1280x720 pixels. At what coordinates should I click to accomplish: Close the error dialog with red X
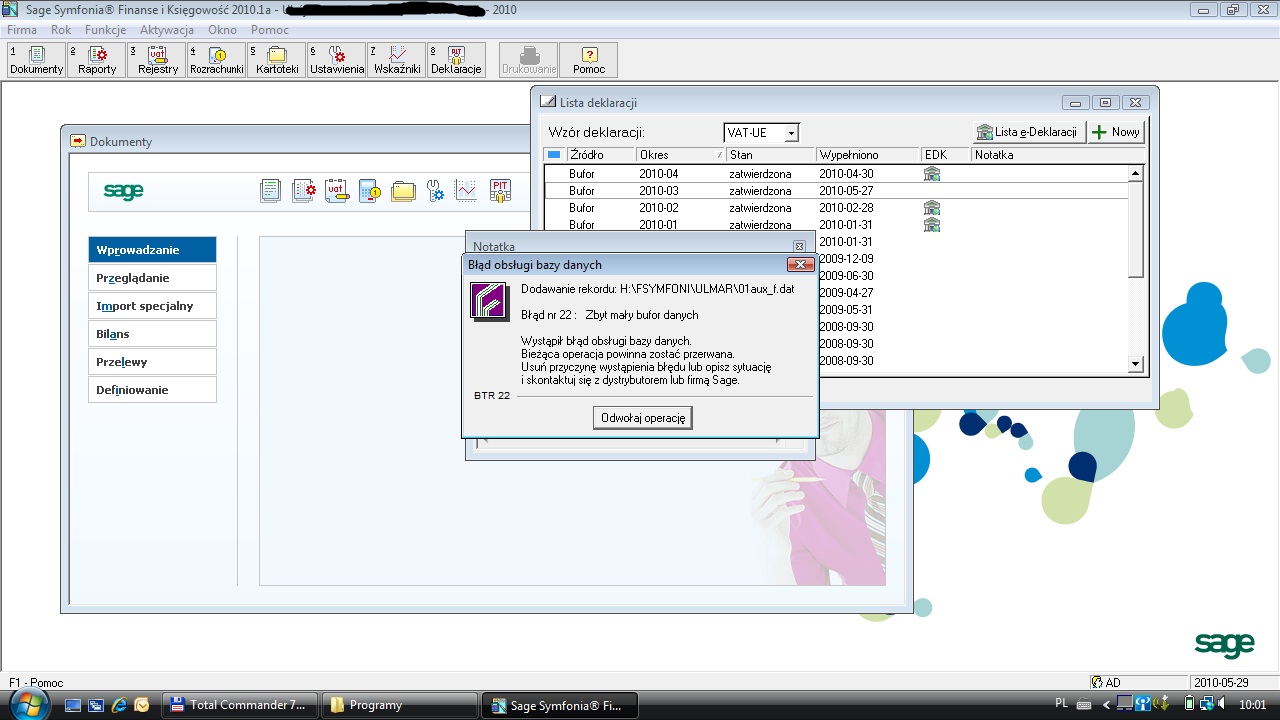(799, 265)
